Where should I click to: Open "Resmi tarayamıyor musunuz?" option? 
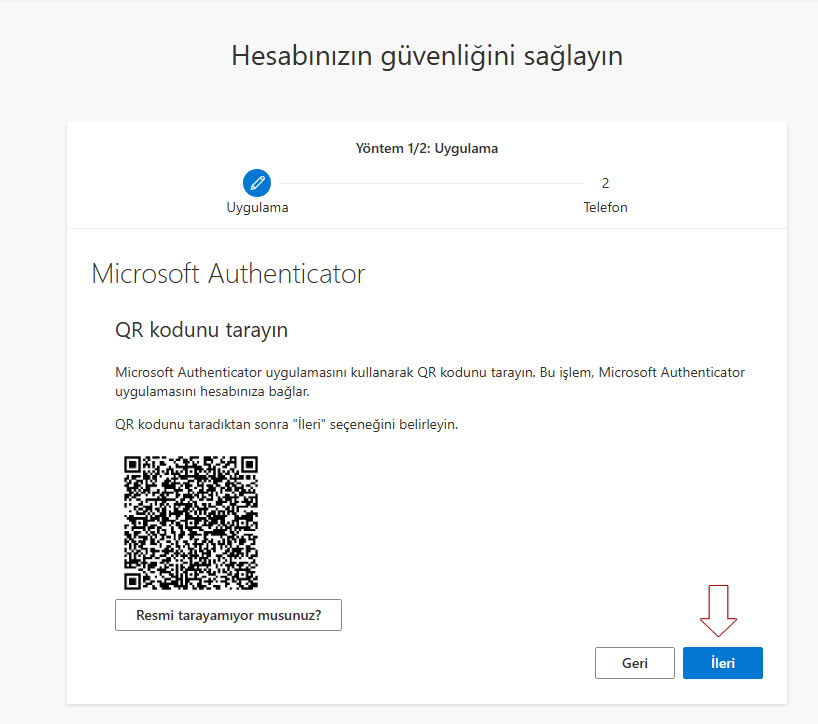(228, 615)
